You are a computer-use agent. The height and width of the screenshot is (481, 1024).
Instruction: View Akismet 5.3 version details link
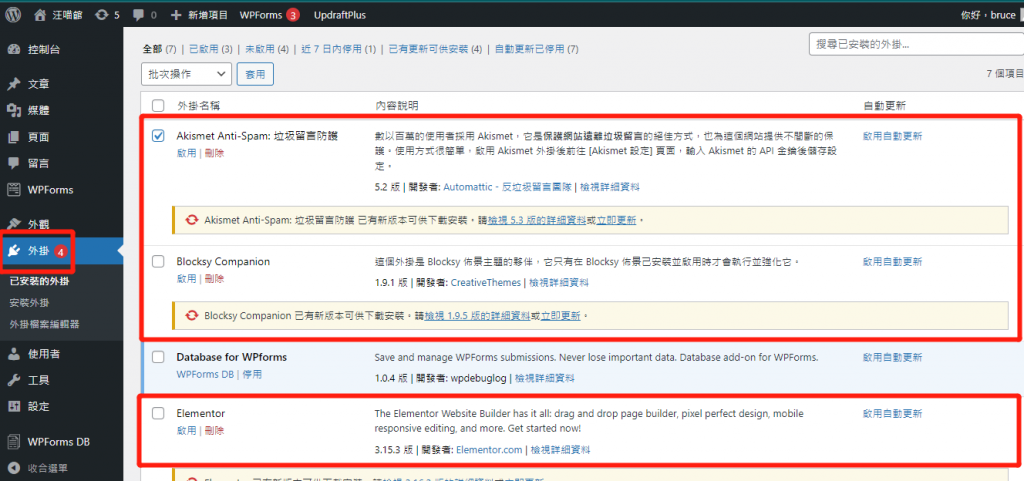tap(537, 221)
